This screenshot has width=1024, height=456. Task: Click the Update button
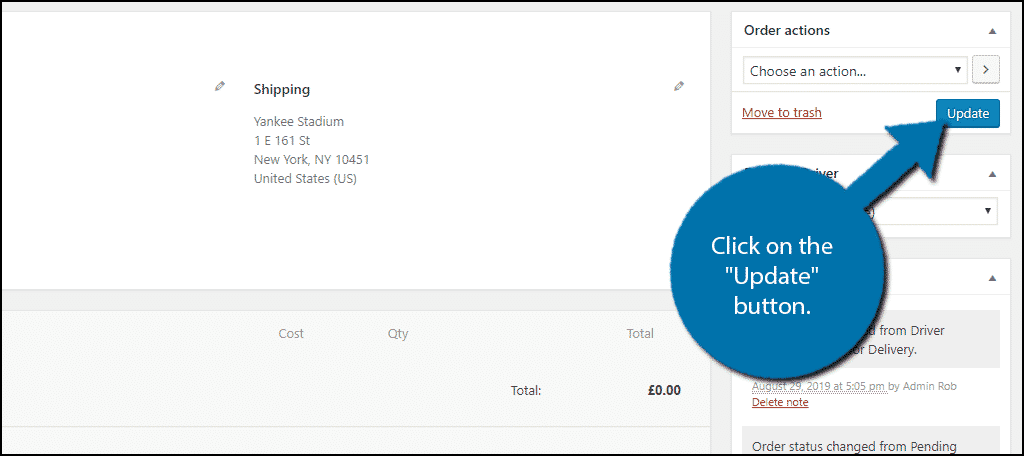(x=968, y=114)
